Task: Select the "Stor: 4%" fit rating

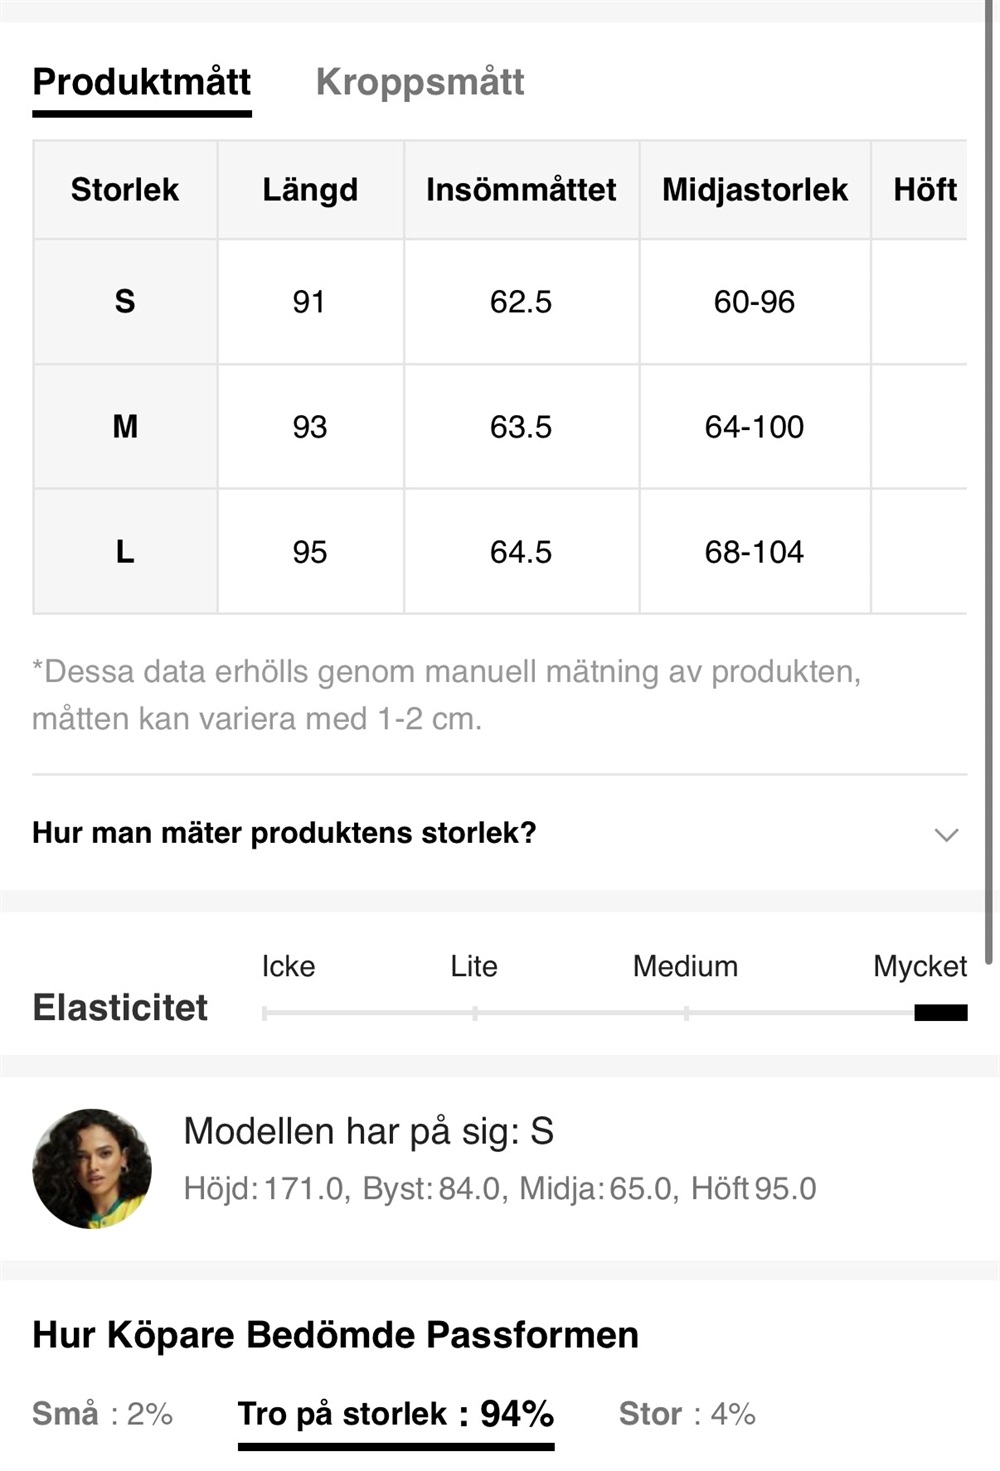Action: click(687, 1414)
